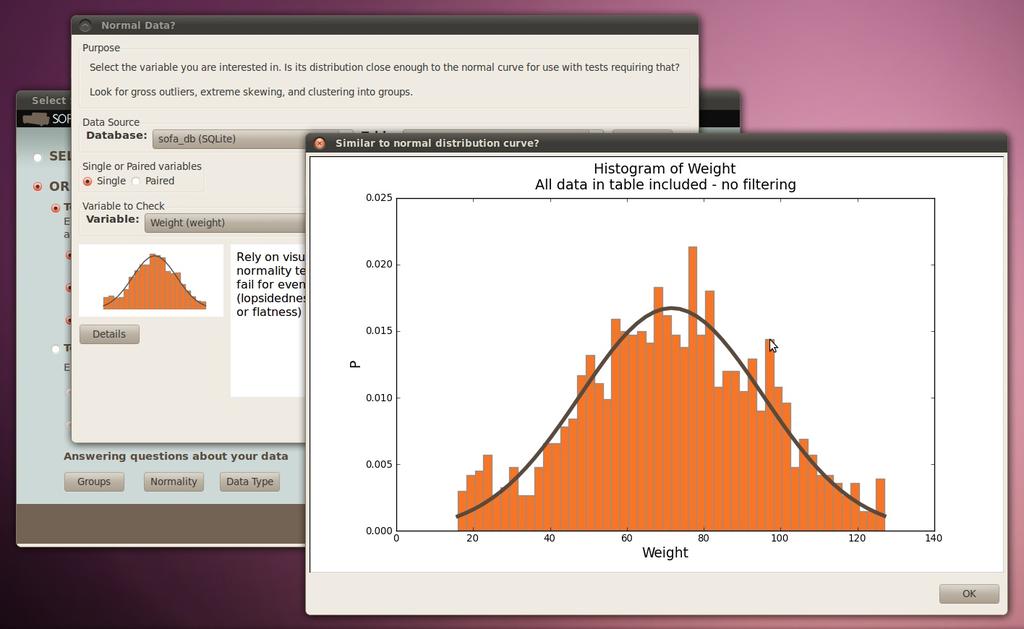Screen dimensions: 1024x629
Task: Select the 'OR...' radio option in back window
Action: pos(38,187)
